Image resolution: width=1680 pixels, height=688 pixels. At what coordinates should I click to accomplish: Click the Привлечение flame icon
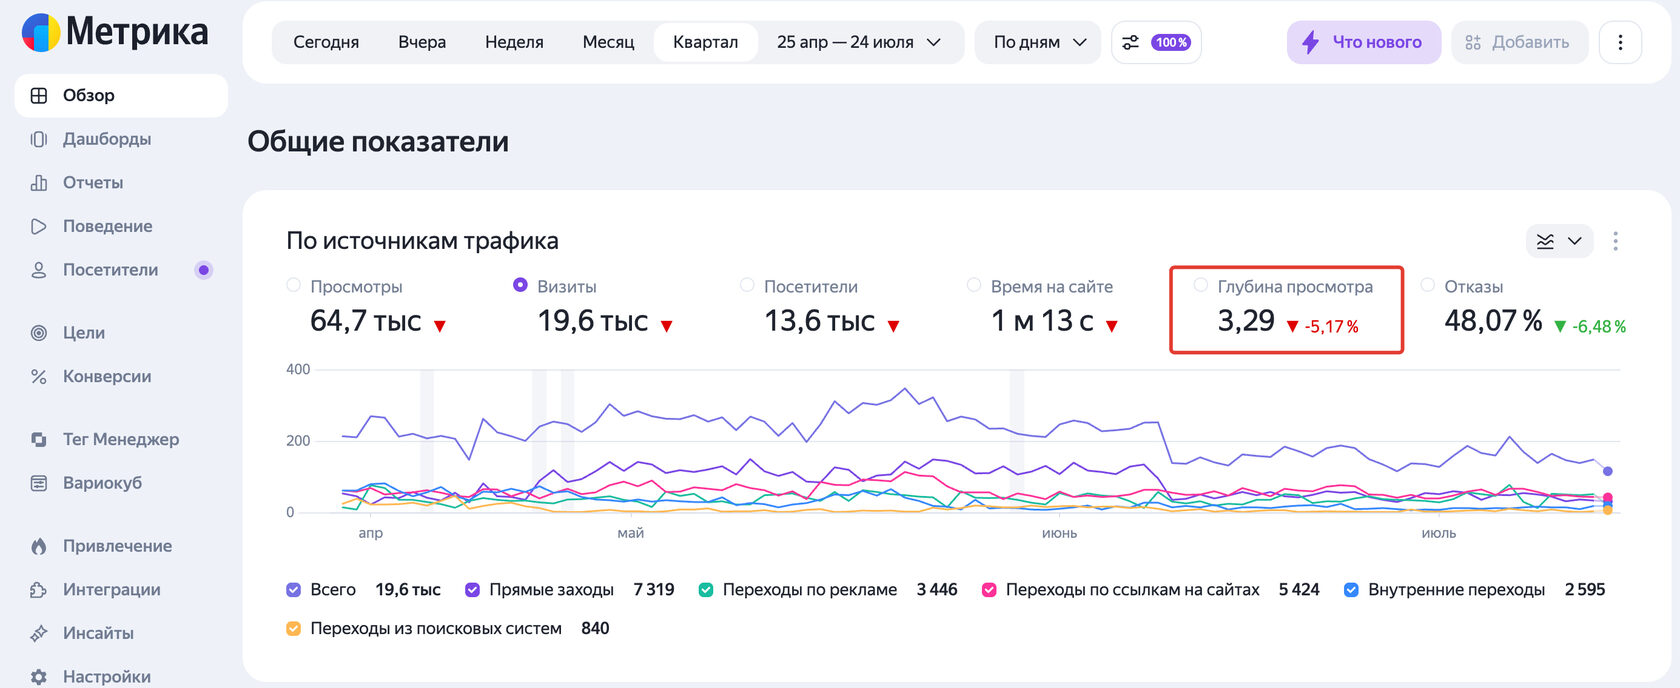(39, 546)
